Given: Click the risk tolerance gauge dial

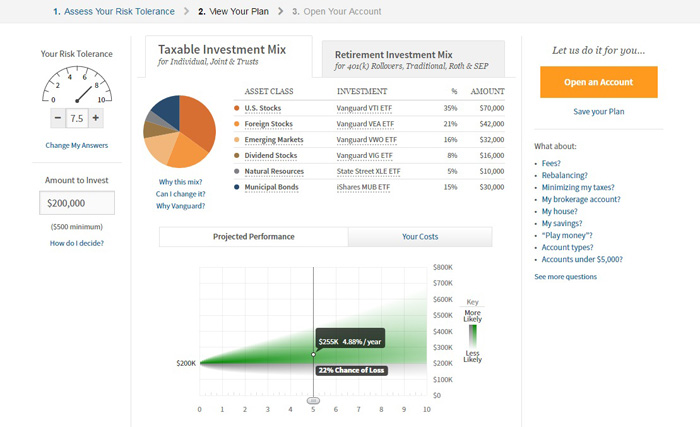Looking at the screenshot, I should (77, 85).
